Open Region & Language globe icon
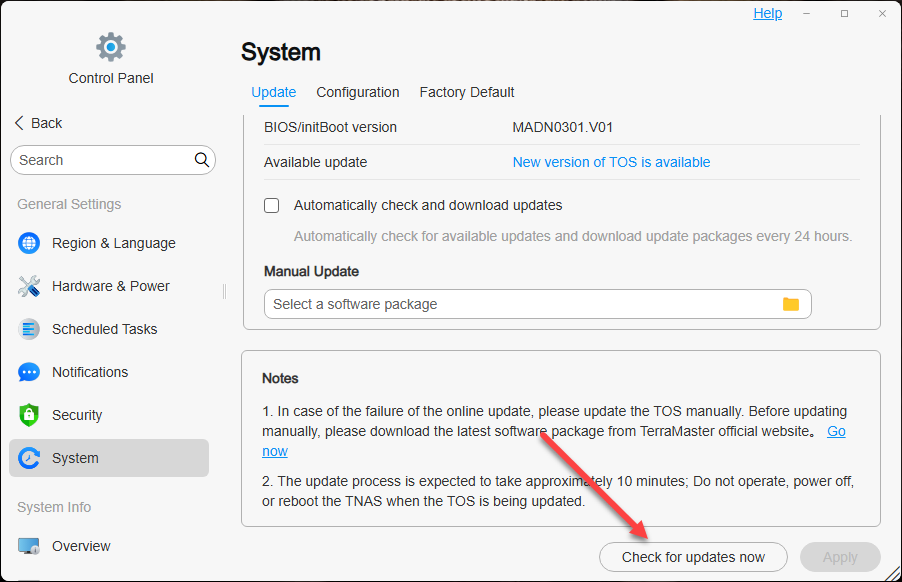 (x=30, y=243)
